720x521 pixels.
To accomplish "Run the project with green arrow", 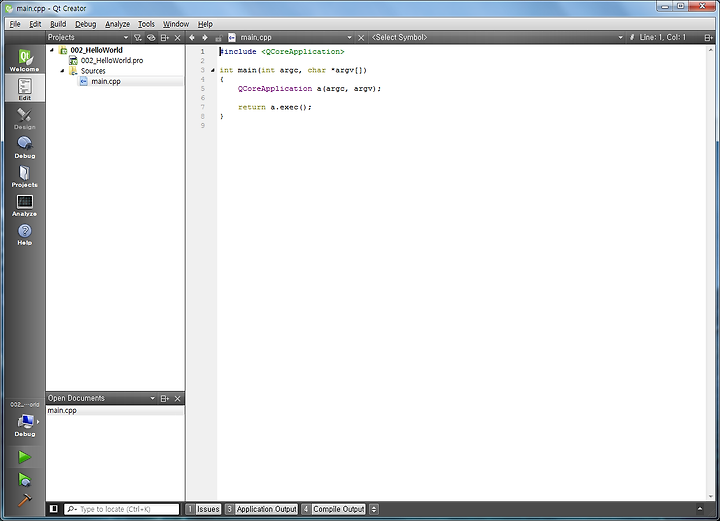I will (x=25, y=457).
